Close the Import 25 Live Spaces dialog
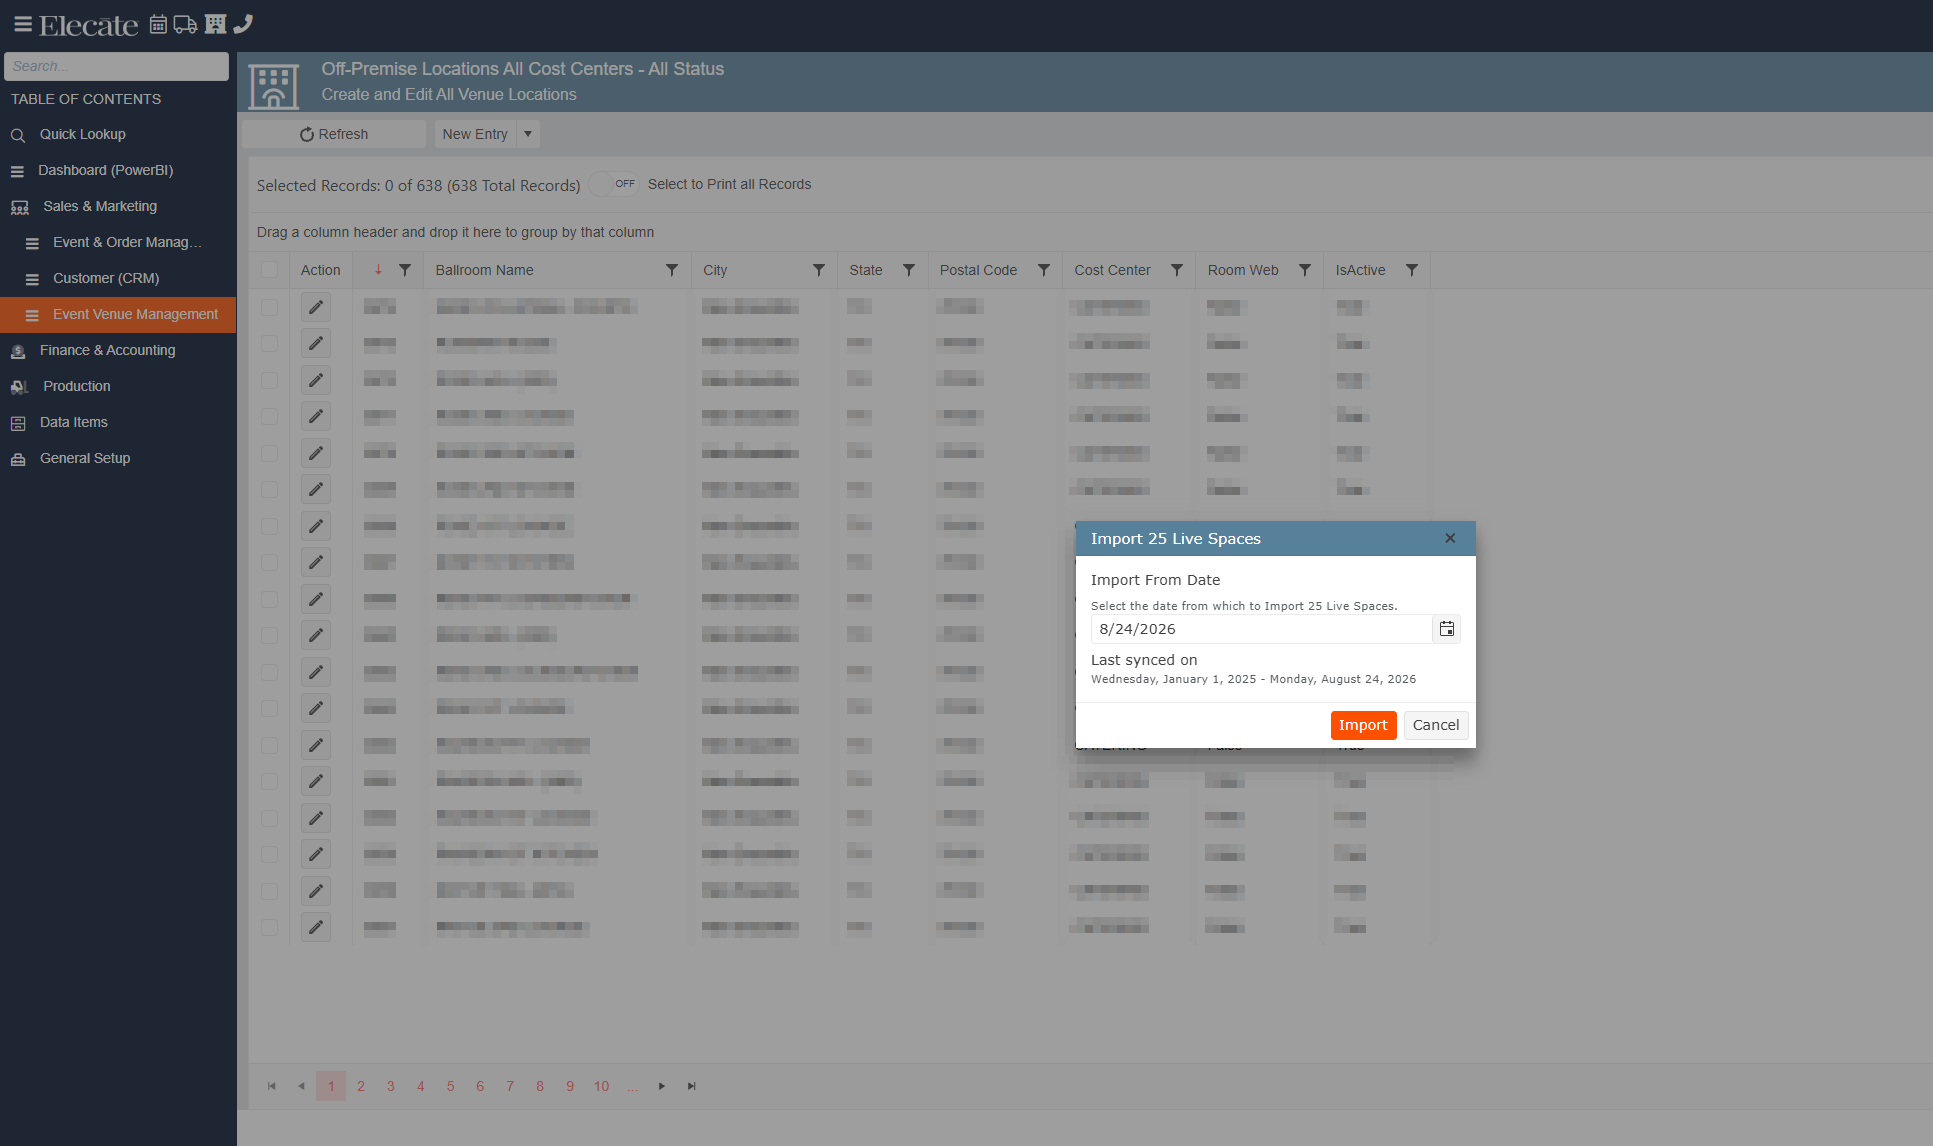1933x1146 pixels. [x=1450, y=538]
